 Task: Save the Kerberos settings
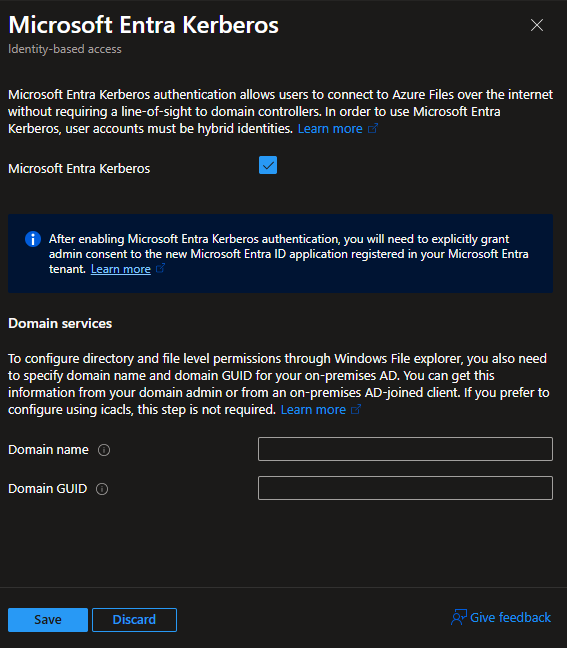pos(48,619)
